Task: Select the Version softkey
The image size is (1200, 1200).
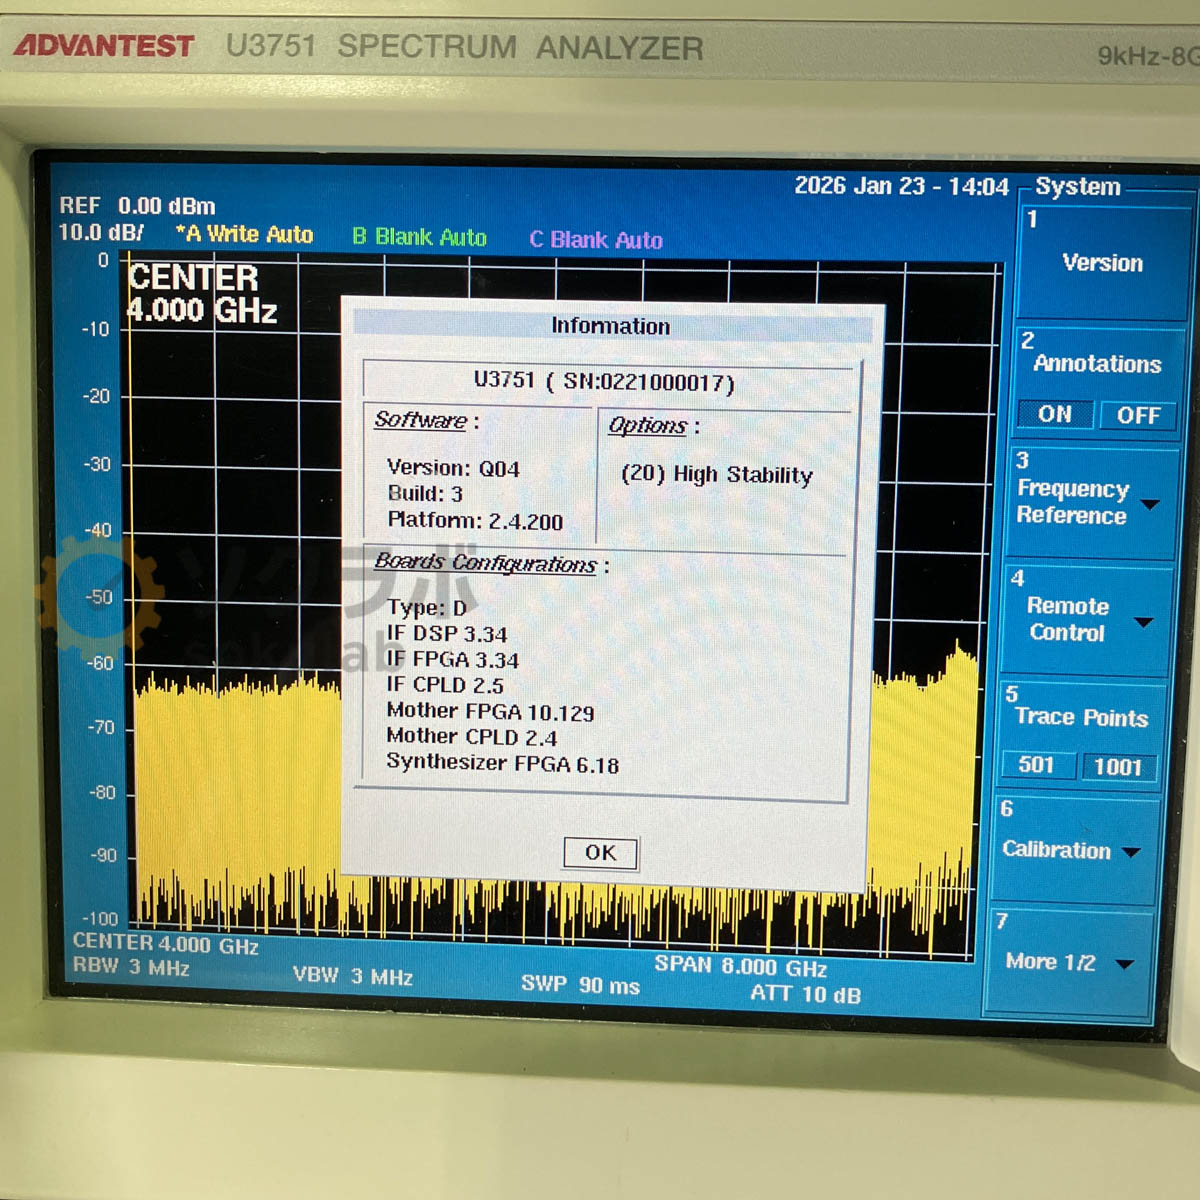Action: coord(1101,263)
